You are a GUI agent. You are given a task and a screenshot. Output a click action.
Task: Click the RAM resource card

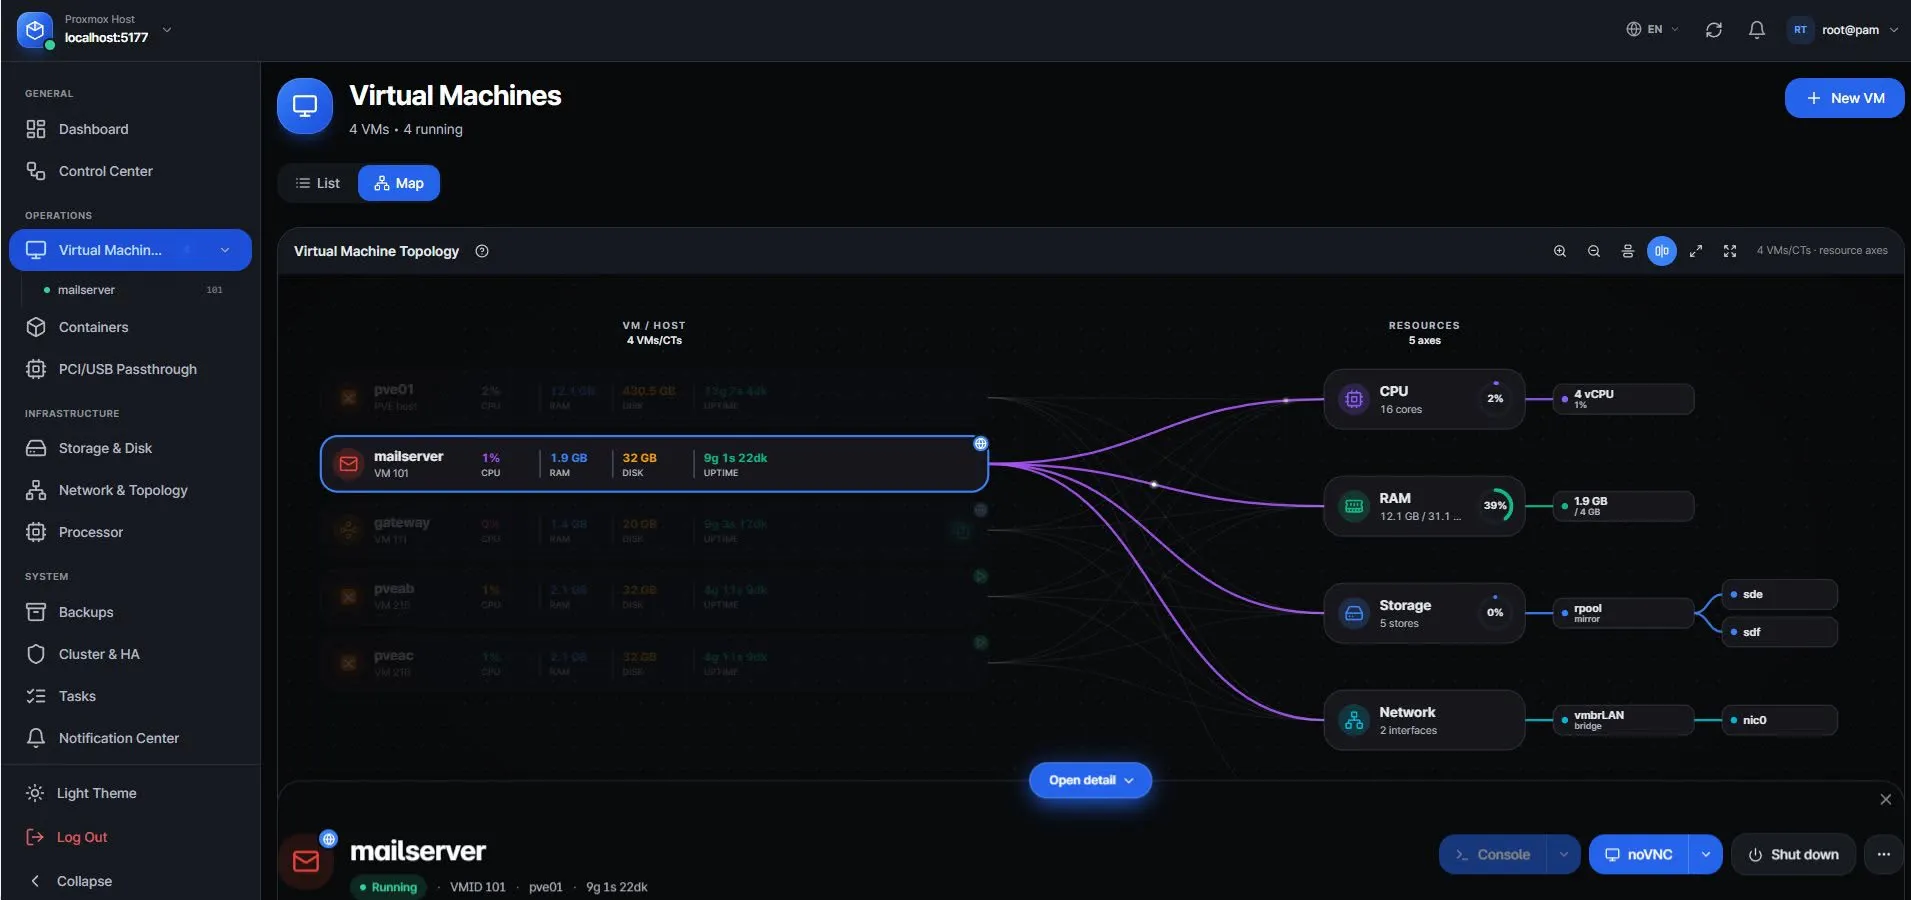point(1424,506)
